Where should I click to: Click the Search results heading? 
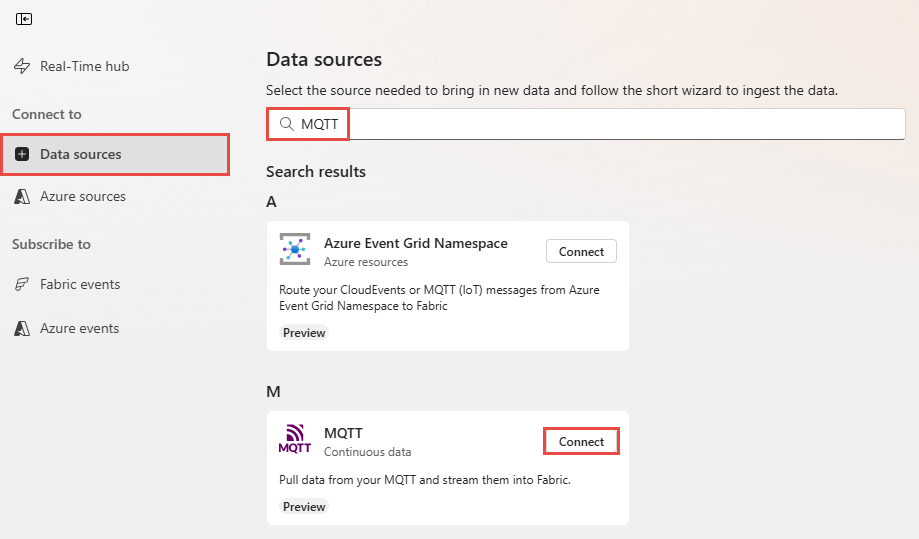pos(316,172)
